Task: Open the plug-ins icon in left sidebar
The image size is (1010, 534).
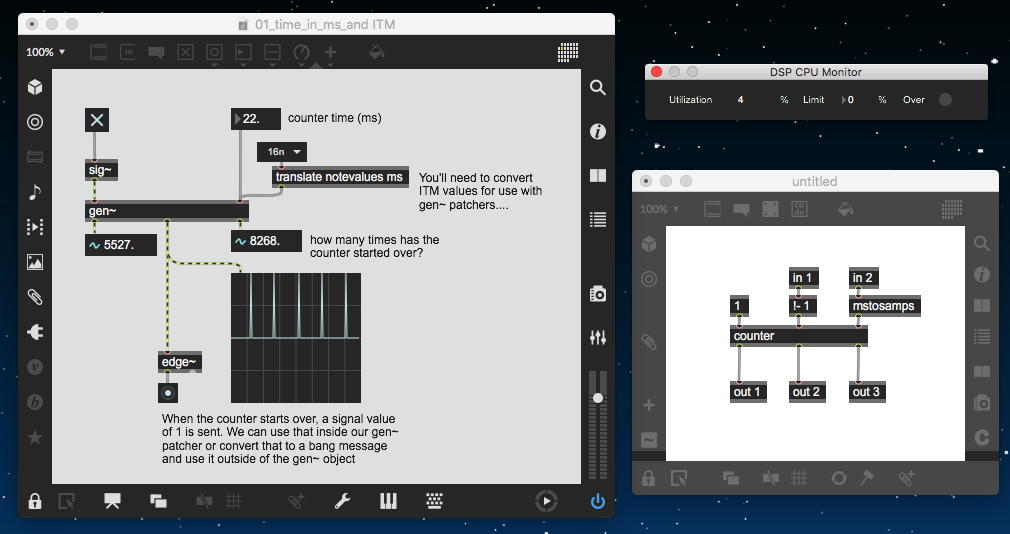Action: pos(35,332)
